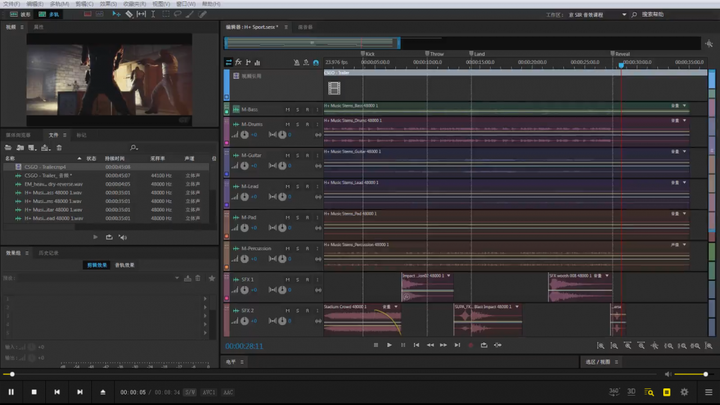The image size is (720, 405).
Task: Select the Razor tool in the toolbar
Action: tap(129, 14)
